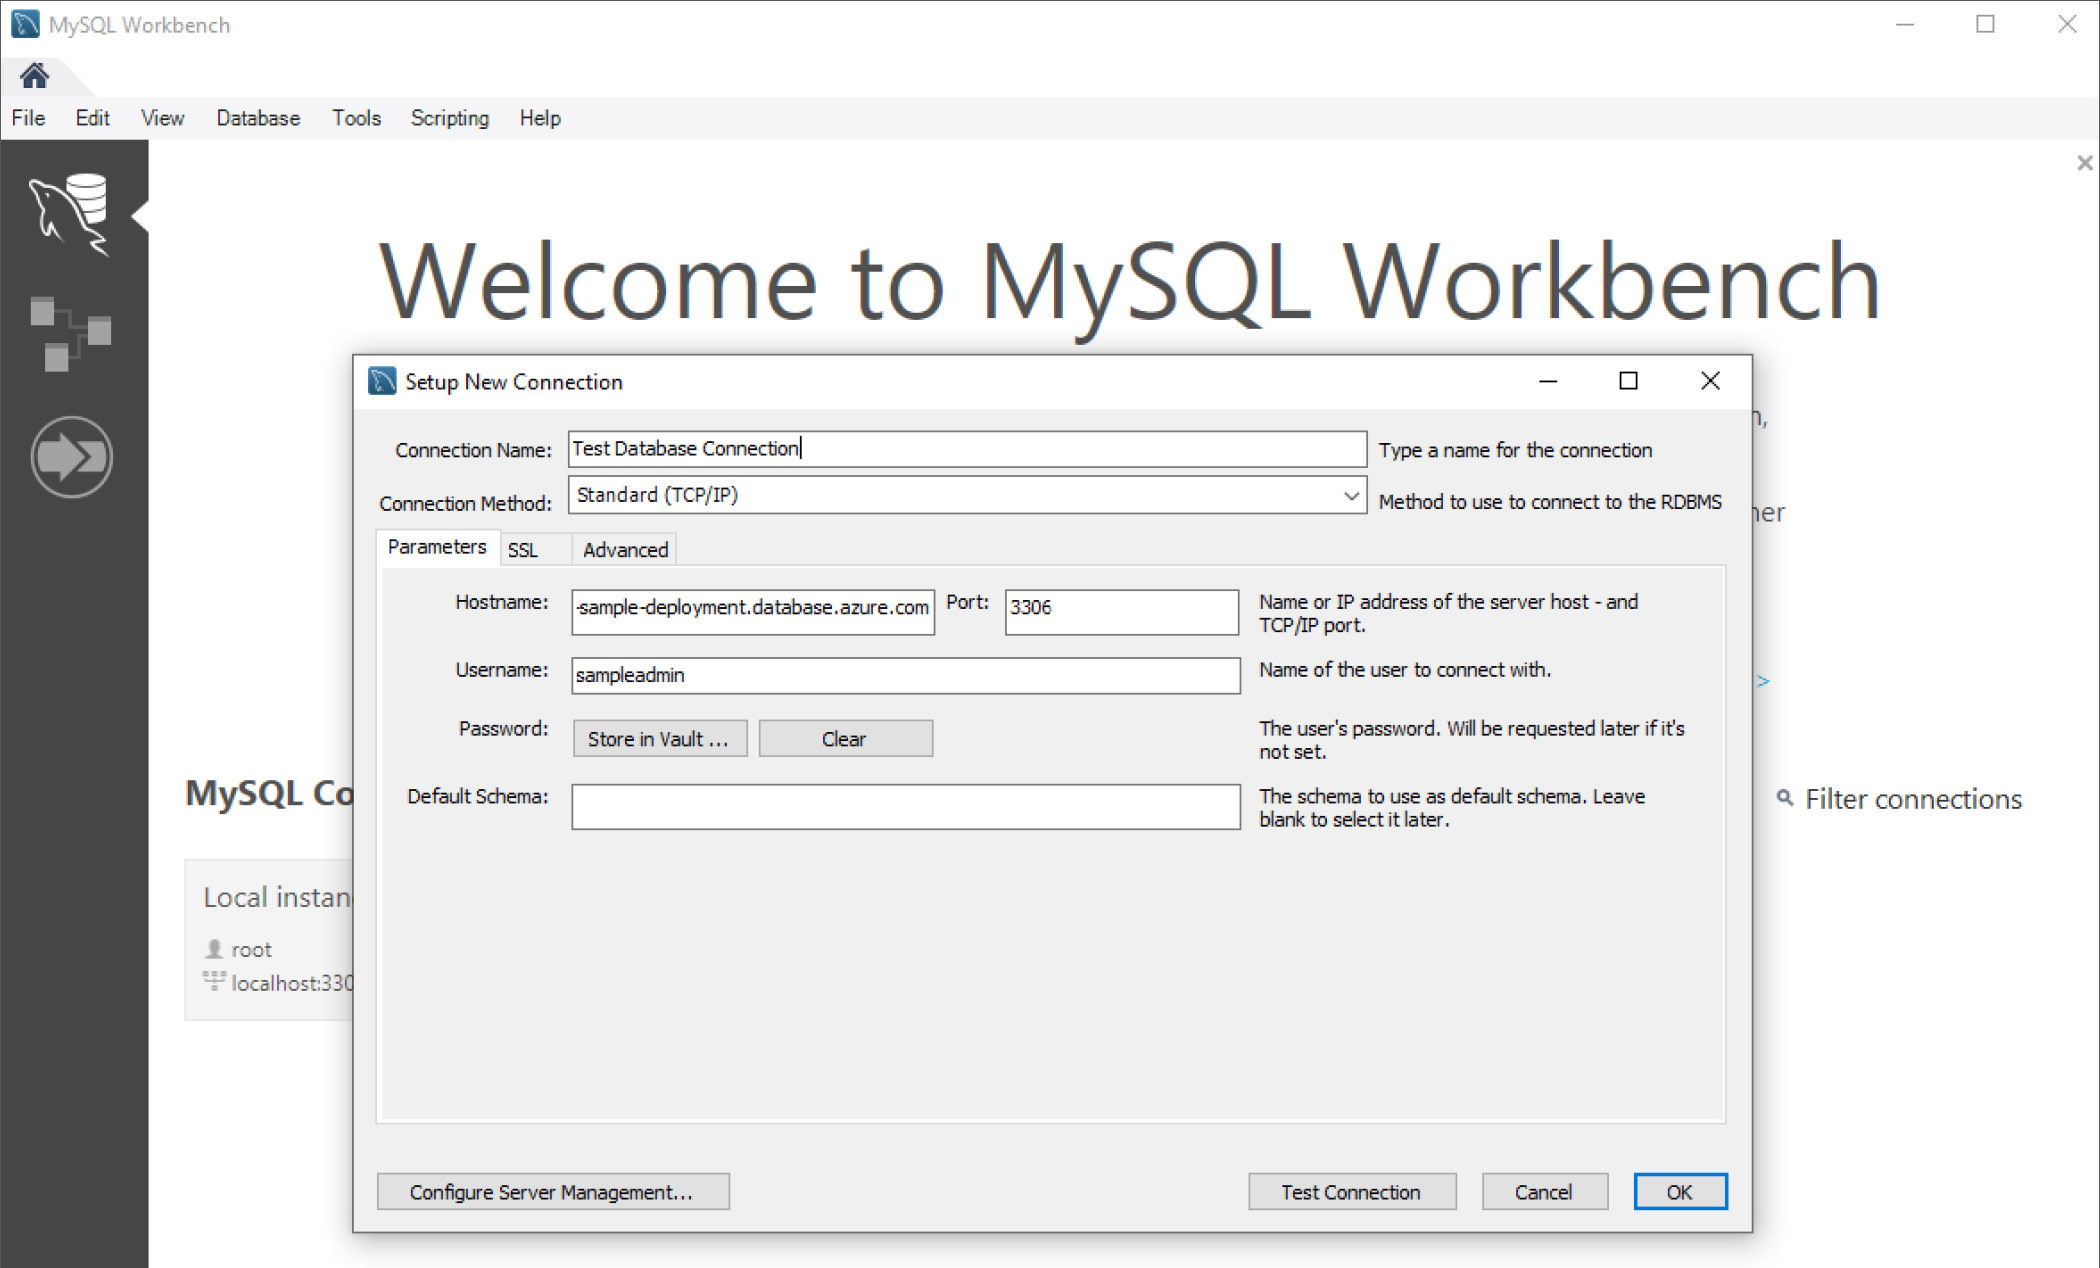Image resolution: width=2100 pixels, height=1268 pixels.
Task: Click the root user icon on Local instance
Action: [x=213, y=948]
